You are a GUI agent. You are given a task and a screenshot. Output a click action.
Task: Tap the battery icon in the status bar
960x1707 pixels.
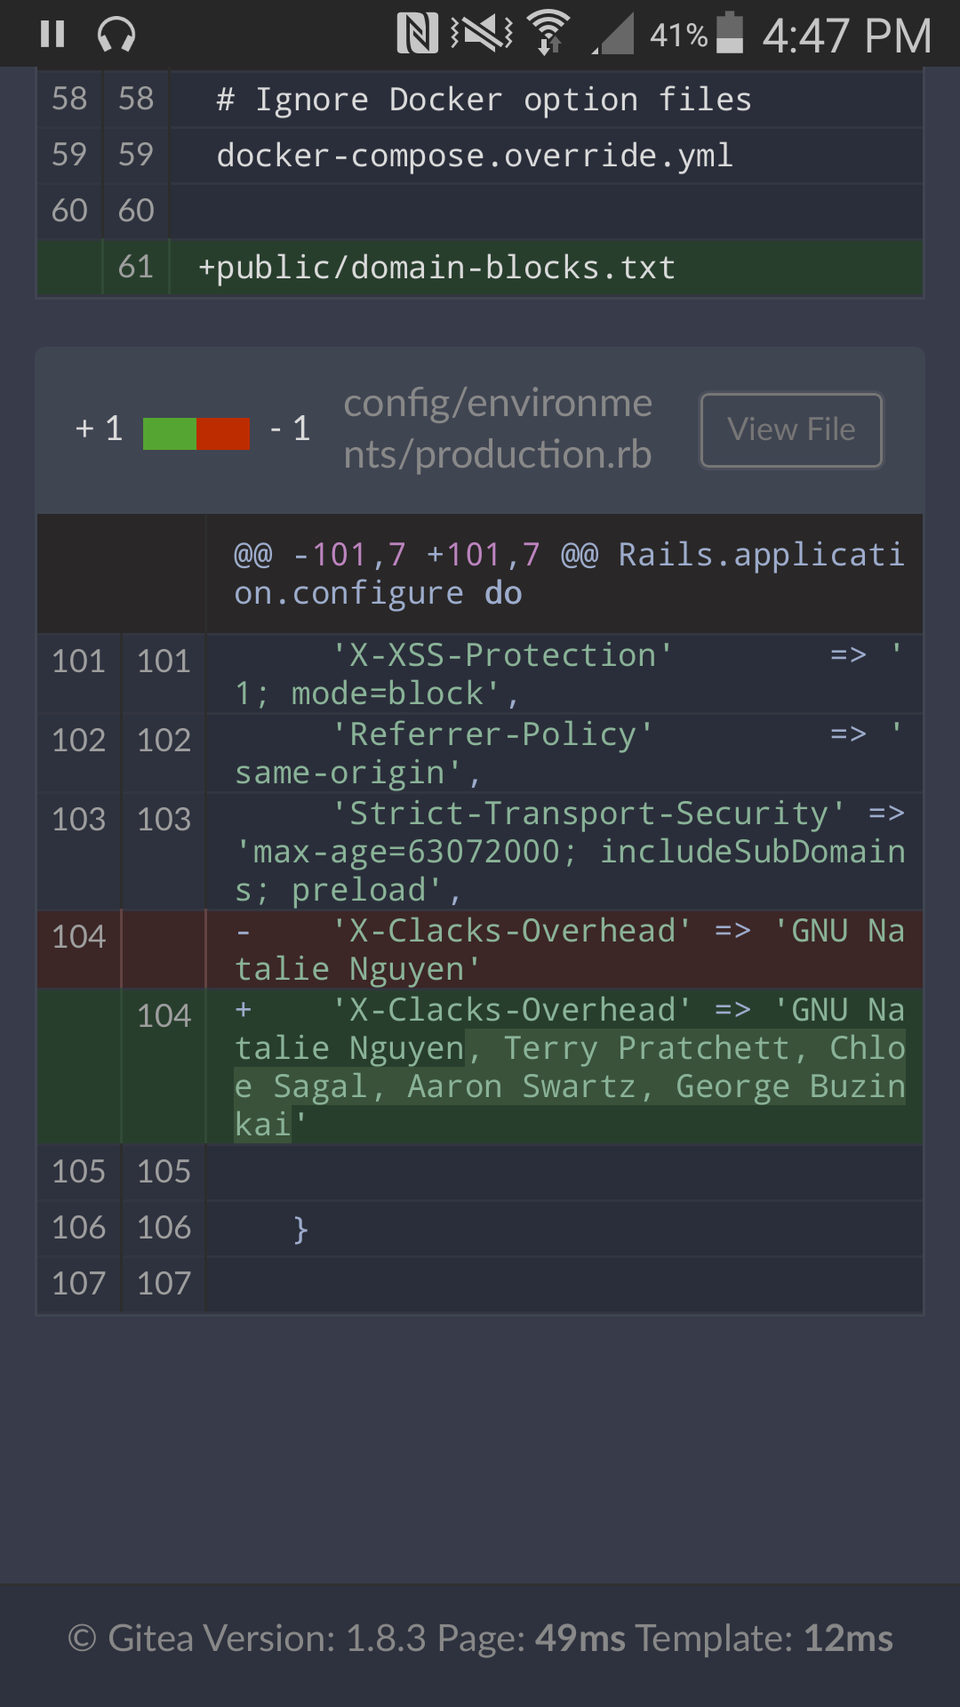(730, 34)
